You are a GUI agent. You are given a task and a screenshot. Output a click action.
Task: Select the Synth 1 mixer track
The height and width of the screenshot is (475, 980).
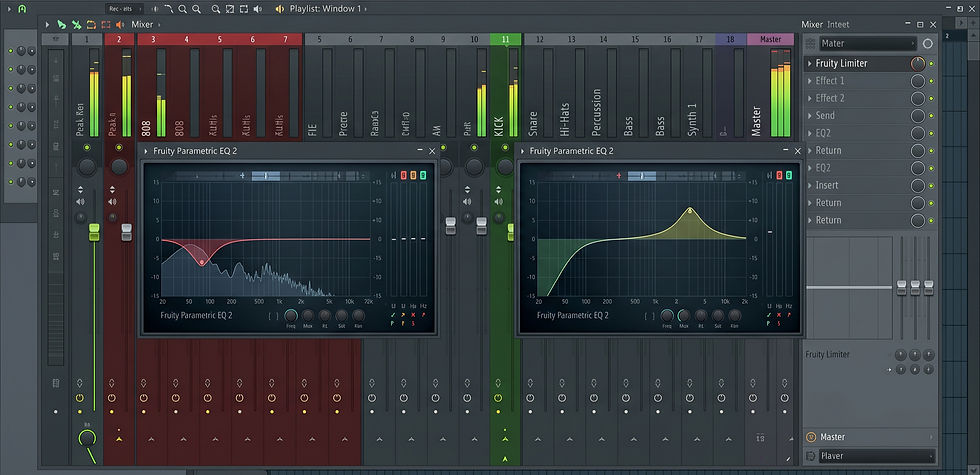(692, 120)
